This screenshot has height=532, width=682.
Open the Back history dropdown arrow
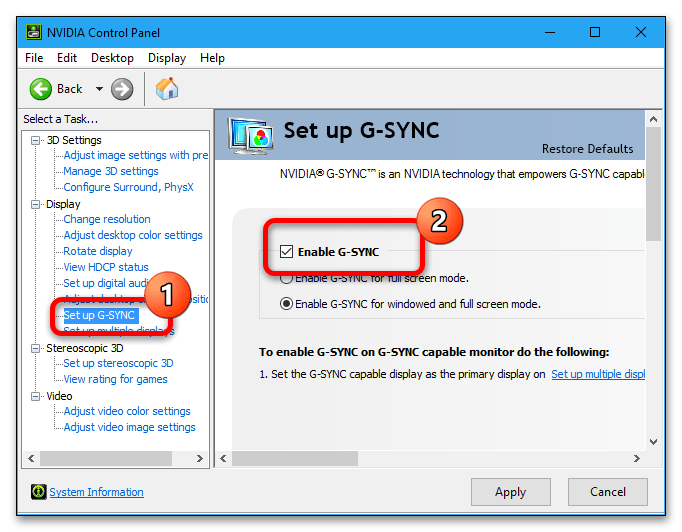point(99,89)
